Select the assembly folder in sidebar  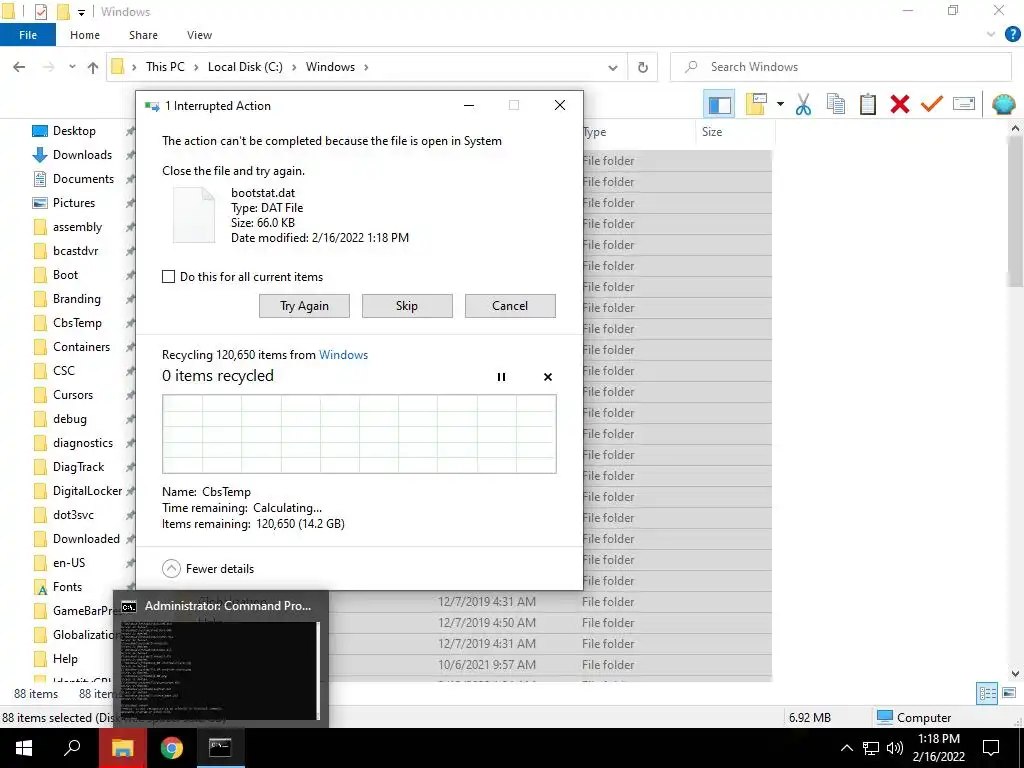(77, 227)
